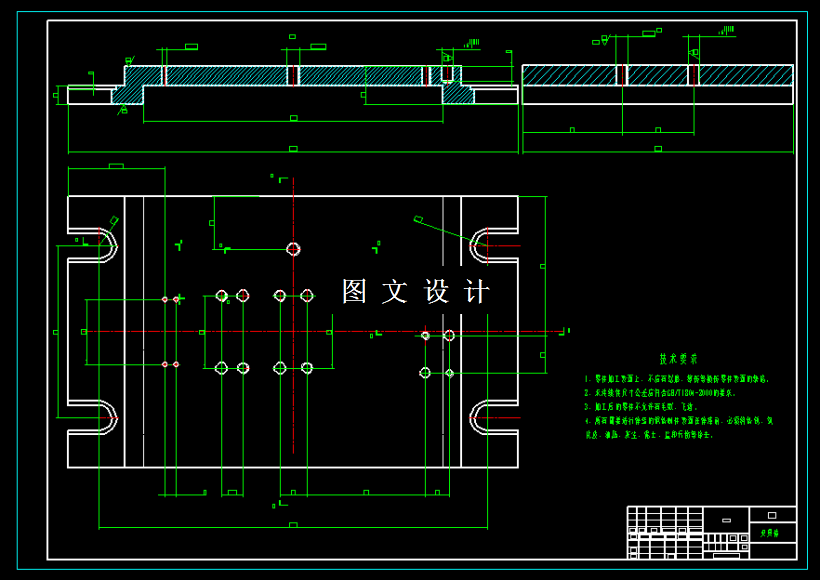Viewport: 820px width, 580px height.
Task: Select technical requirement line numbered 3
Action: click(641, 406)
